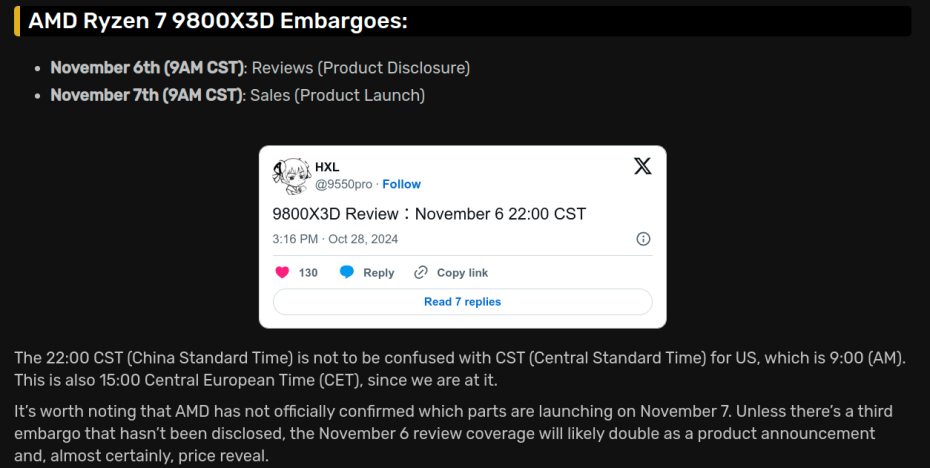Click the AMD Ryzen 7 9800X3D Embargoes heading

pos(218,21)
